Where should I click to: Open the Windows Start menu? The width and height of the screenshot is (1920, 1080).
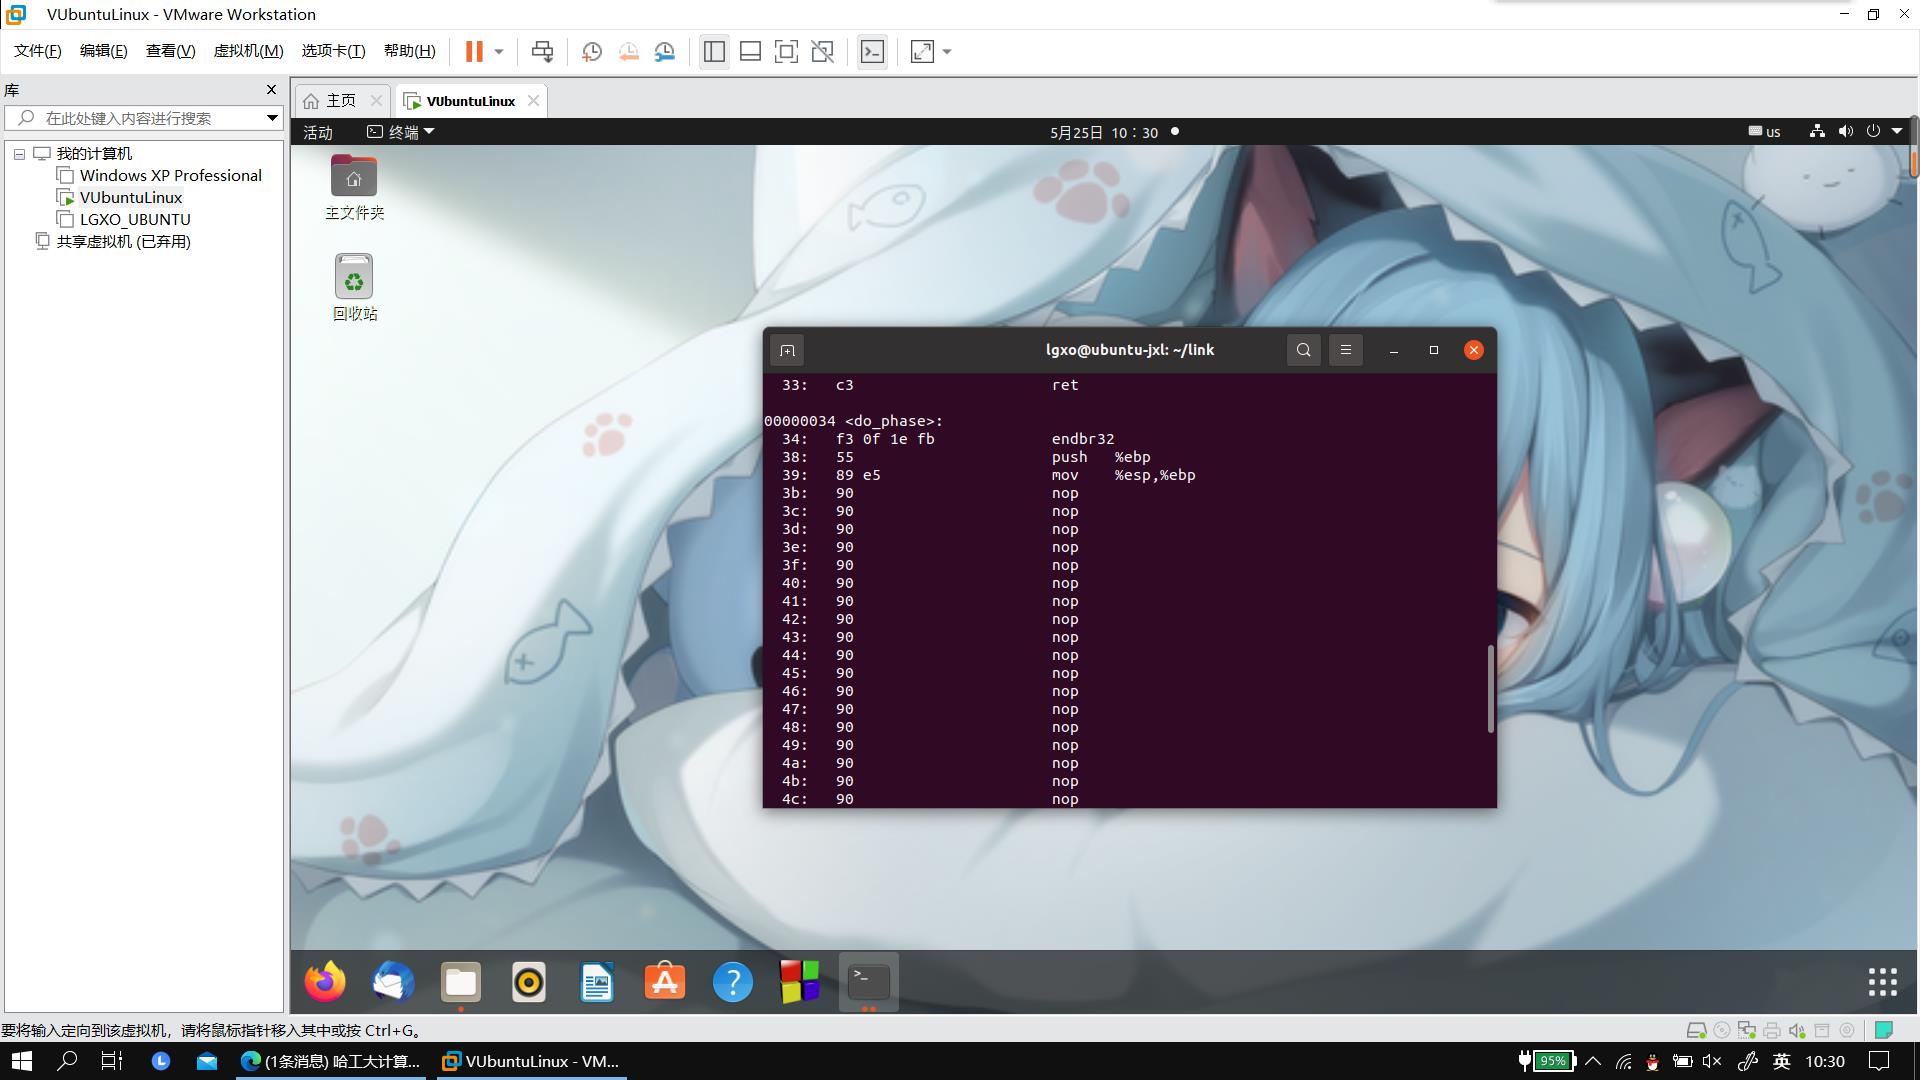21,1061
